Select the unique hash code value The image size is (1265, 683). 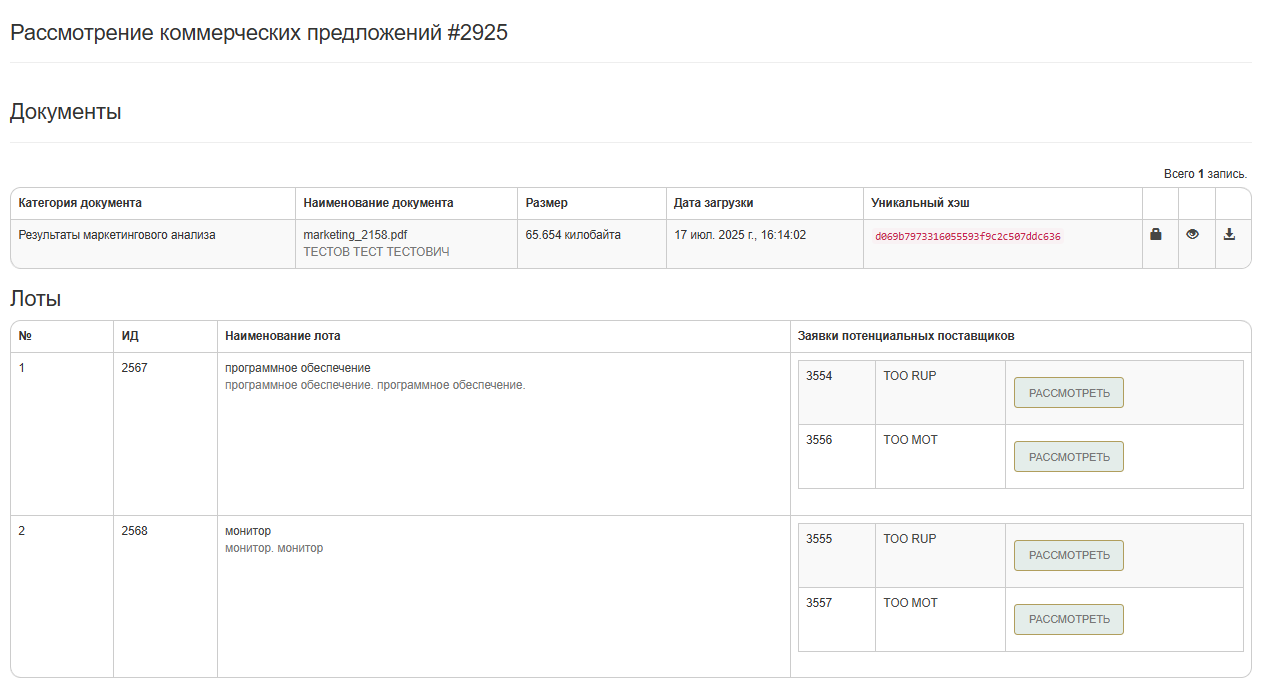click(x=967, y=237)
